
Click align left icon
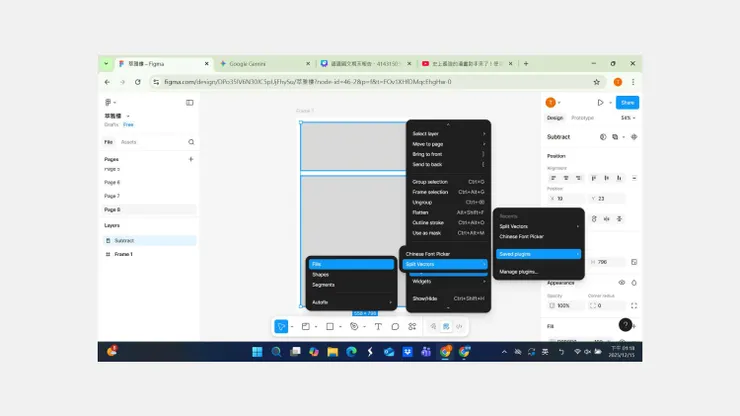pyautogui.click(x=553, y=178)
